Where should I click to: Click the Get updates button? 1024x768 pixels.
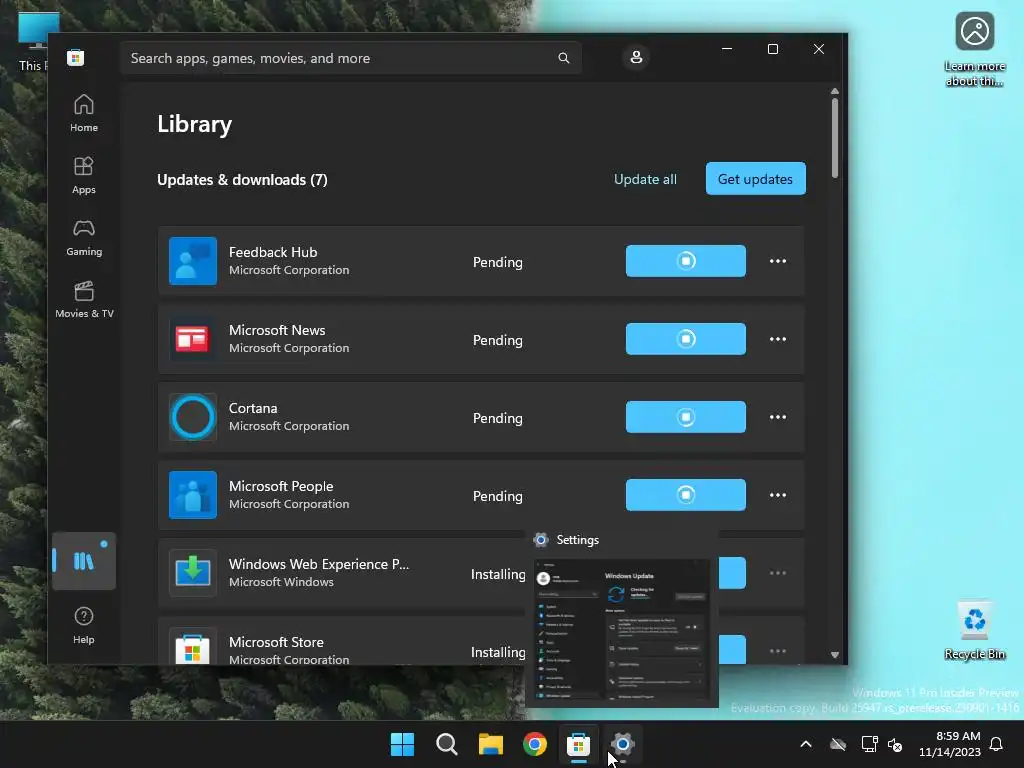pos(756,178)
